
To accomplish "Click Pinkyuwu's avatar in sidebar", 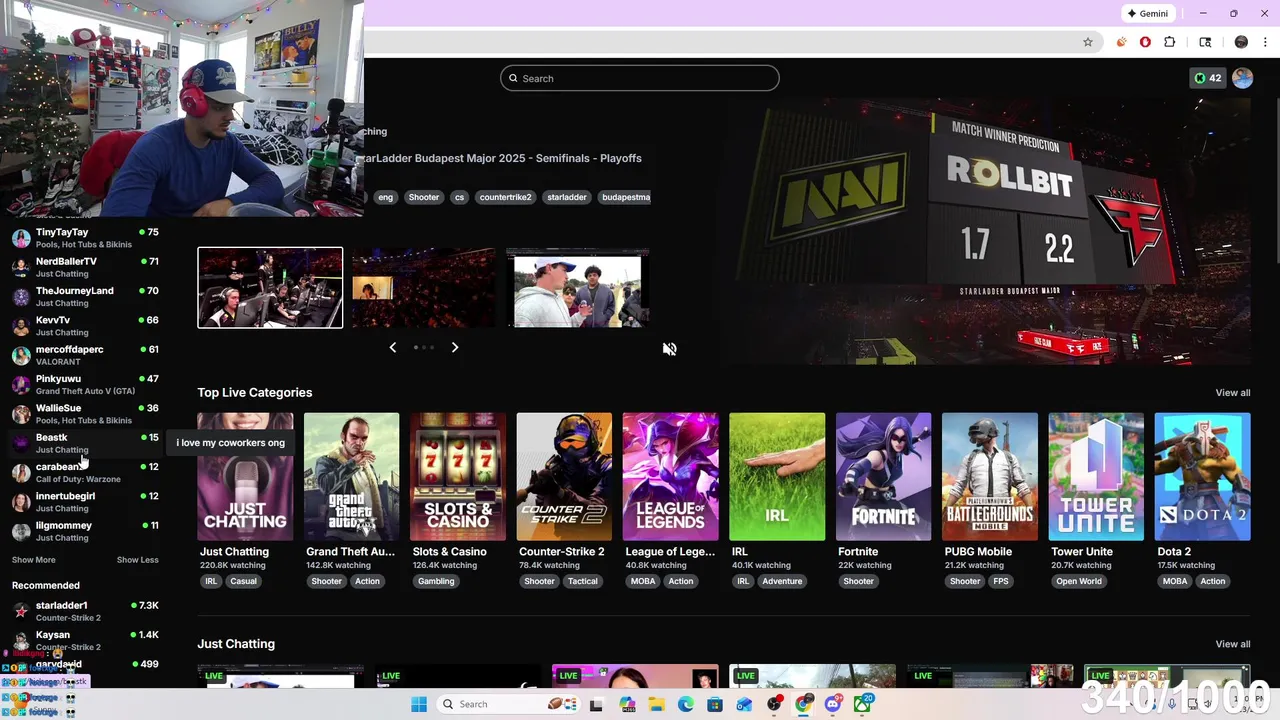I will (21, 384).
